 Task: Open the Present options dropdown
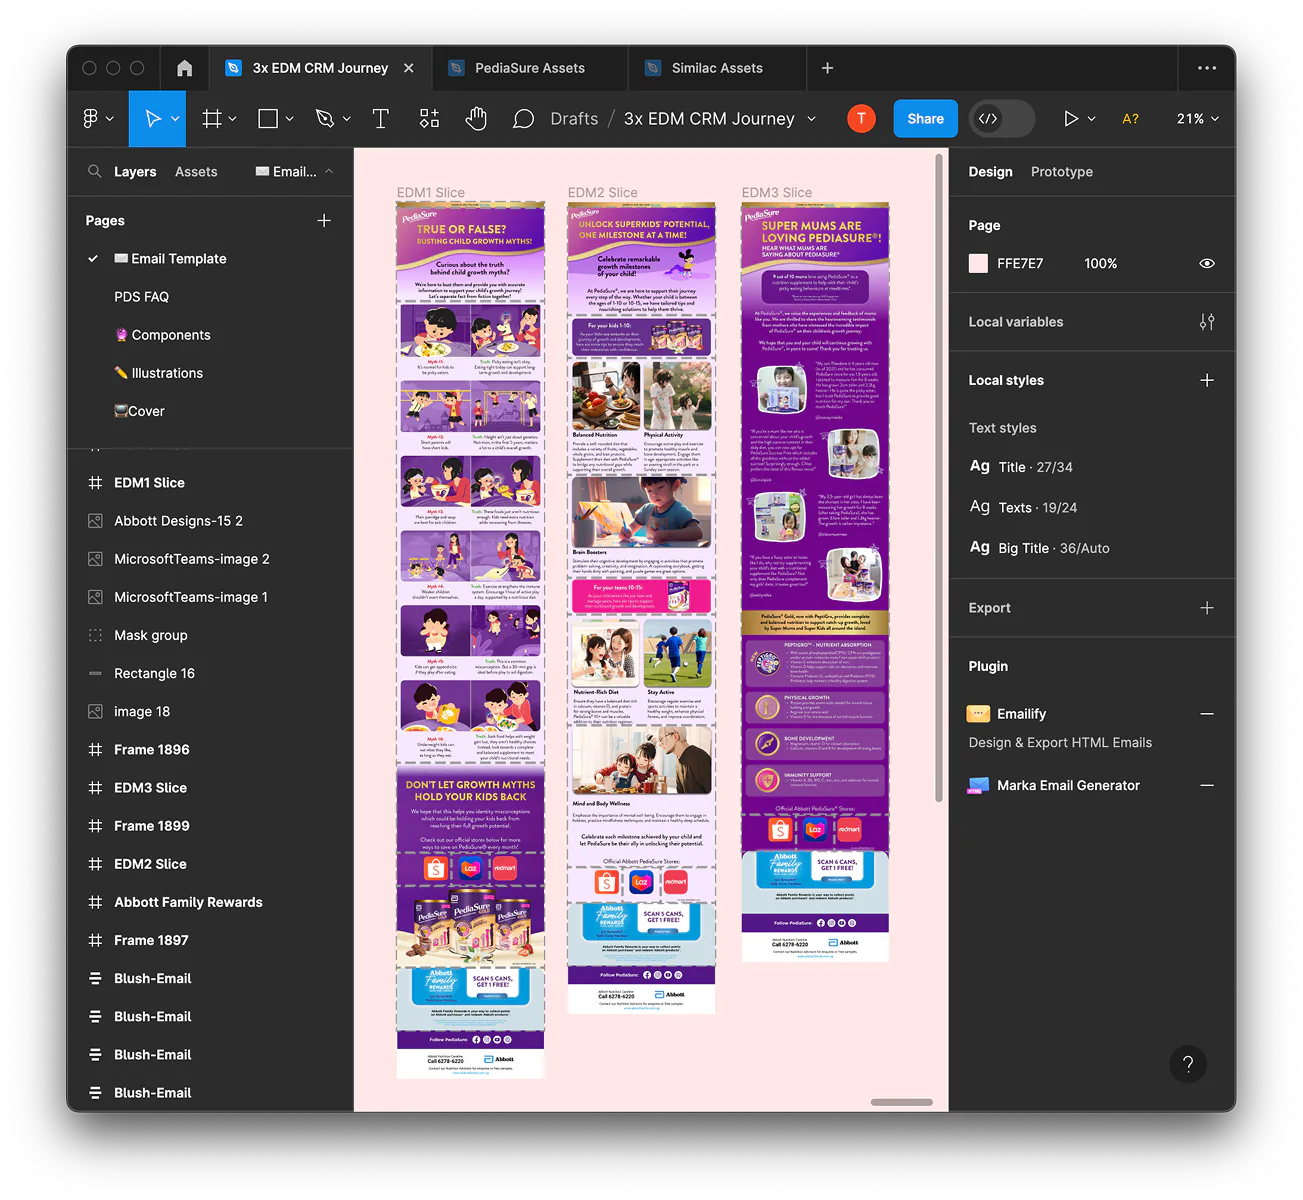1091,118
